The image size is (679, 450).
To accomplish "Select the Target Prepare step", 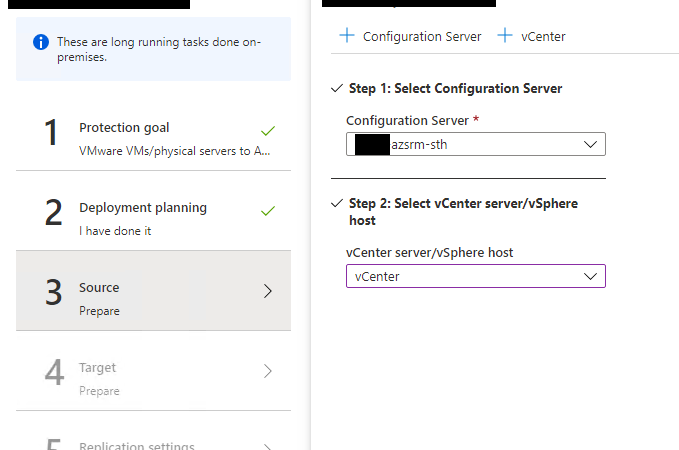I will pos(153,371).
